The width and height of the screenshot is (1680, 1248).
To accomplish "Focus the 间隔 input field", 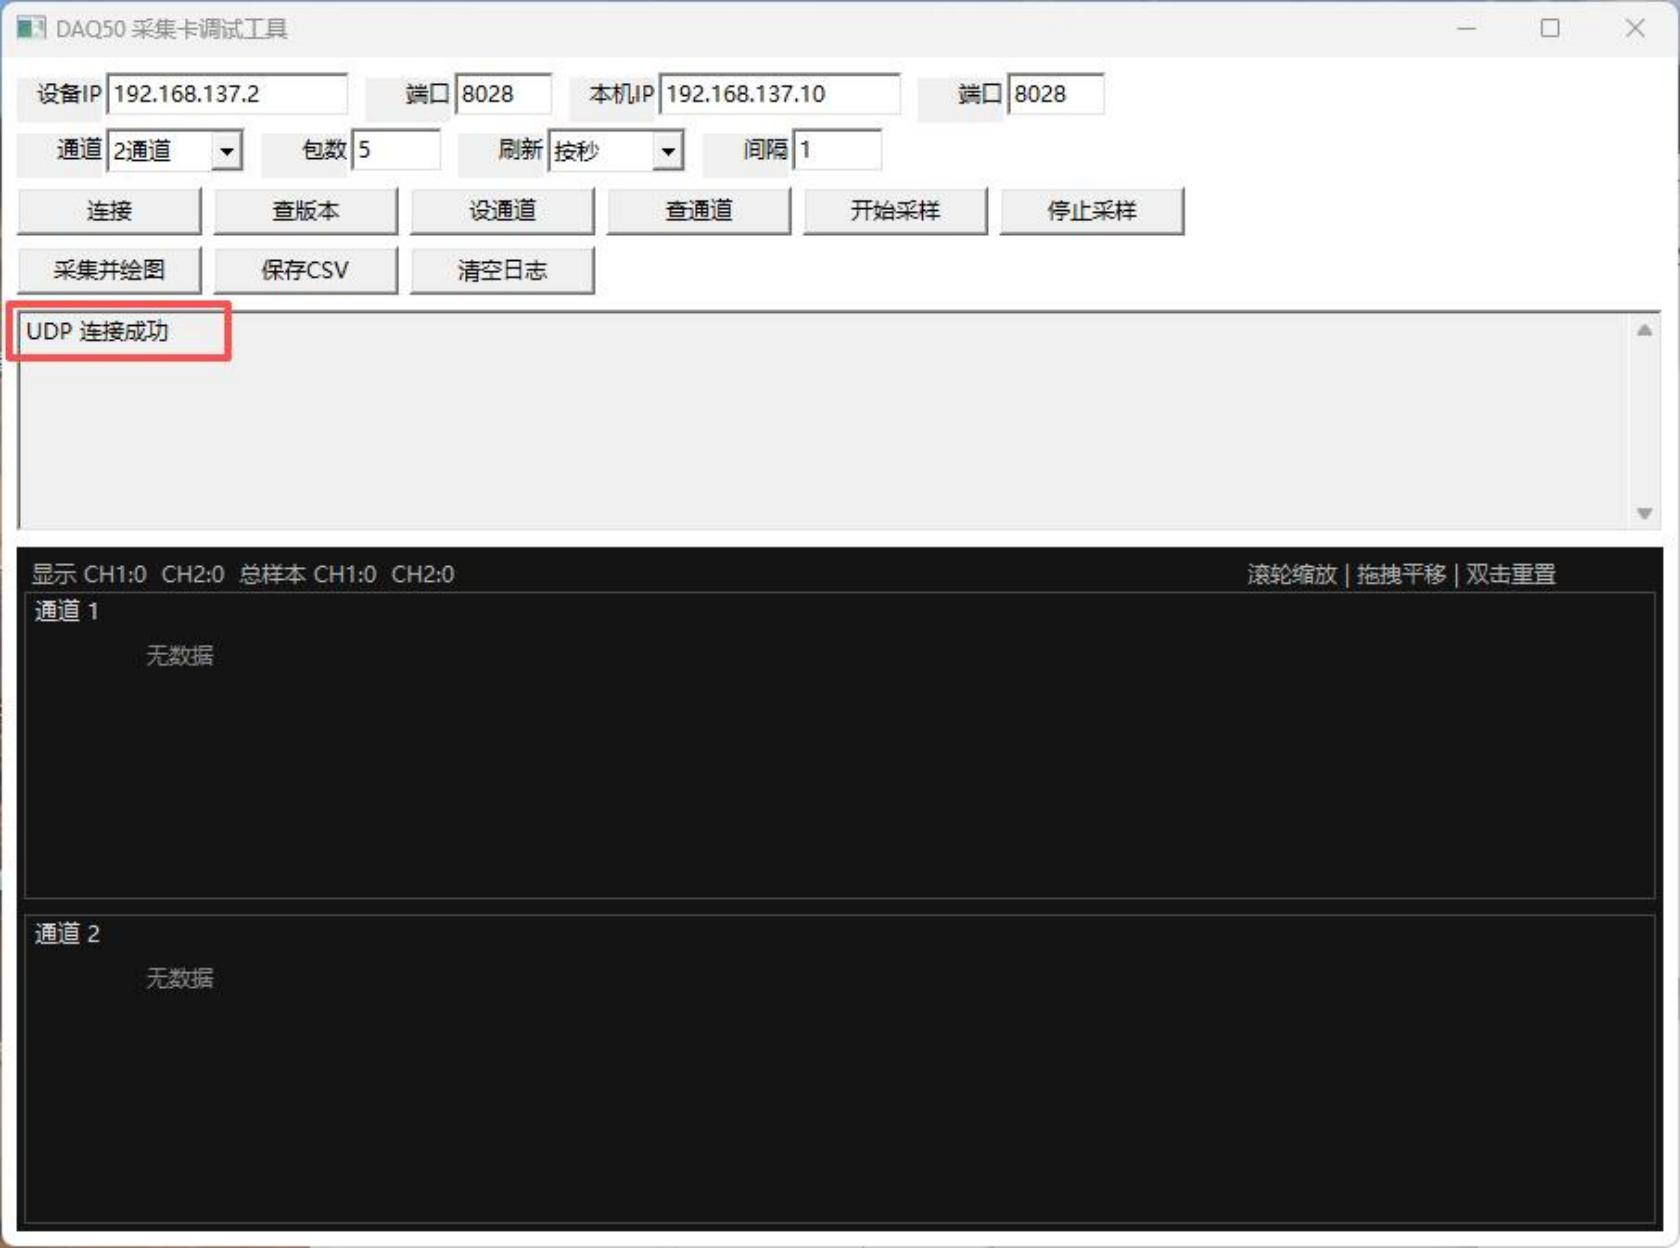I will 837,151.
